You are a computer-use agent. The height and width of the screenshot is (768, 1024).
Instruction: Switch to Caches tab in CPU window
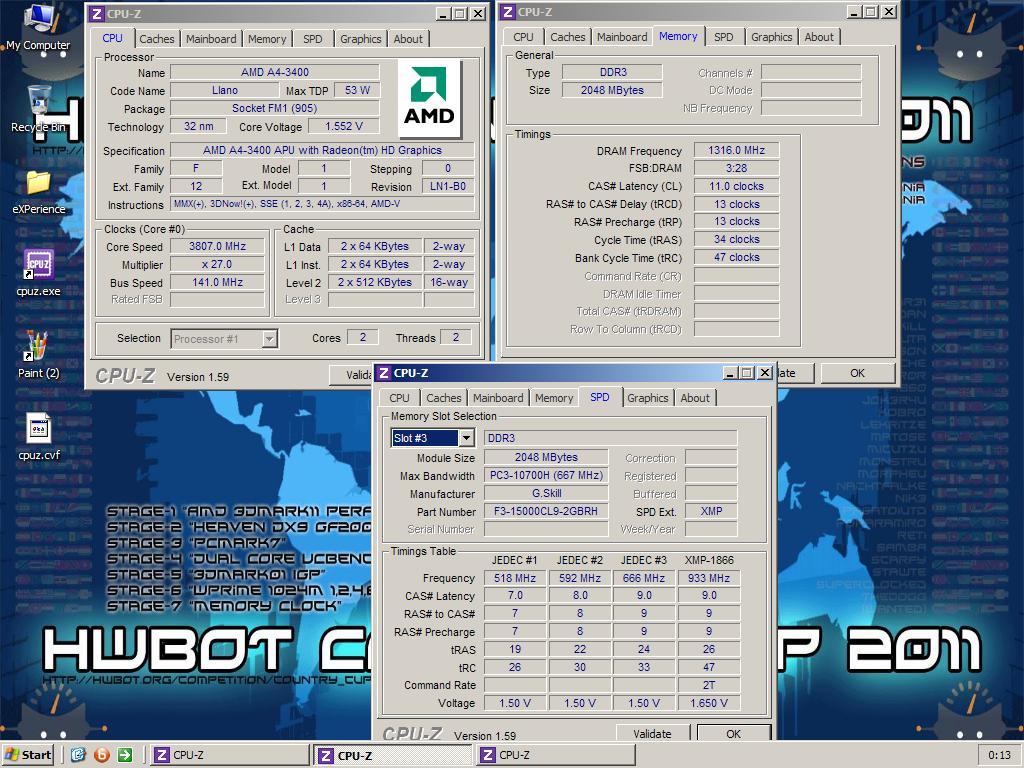[157, 39]
